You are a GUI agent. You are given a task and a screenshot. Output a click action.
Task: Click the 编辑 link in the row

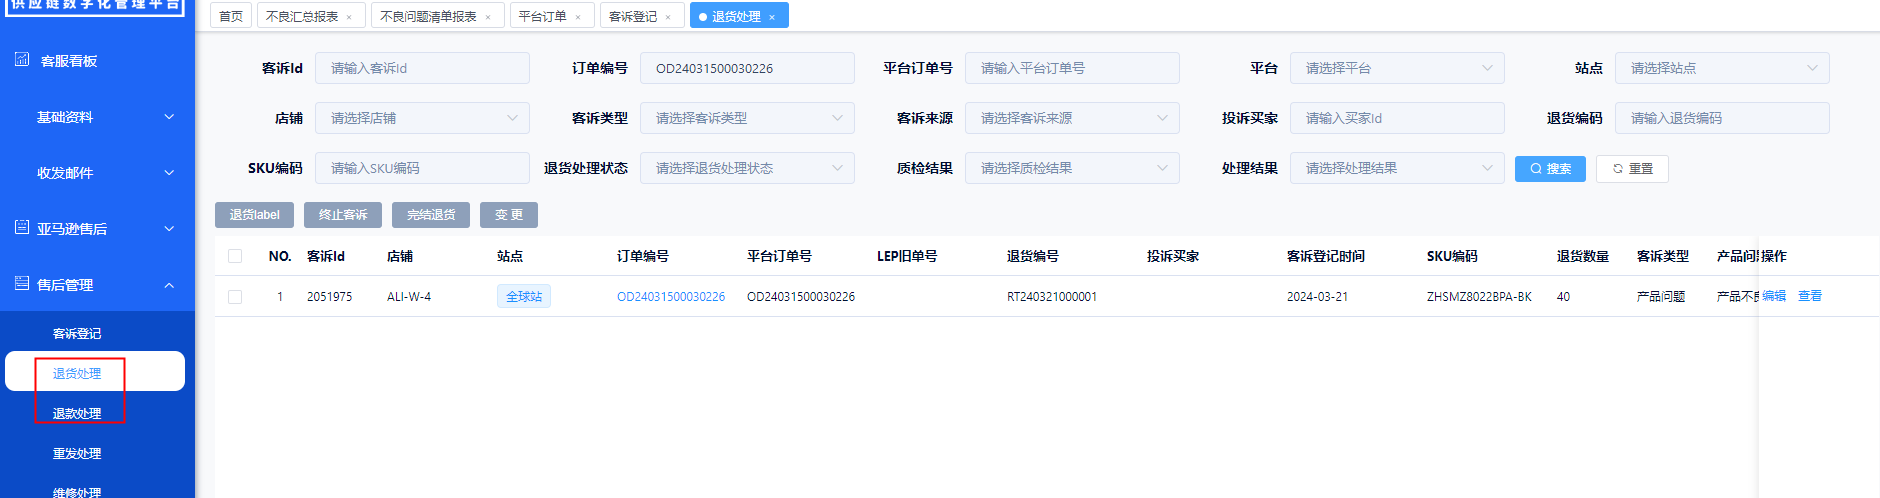(1774, 296)
